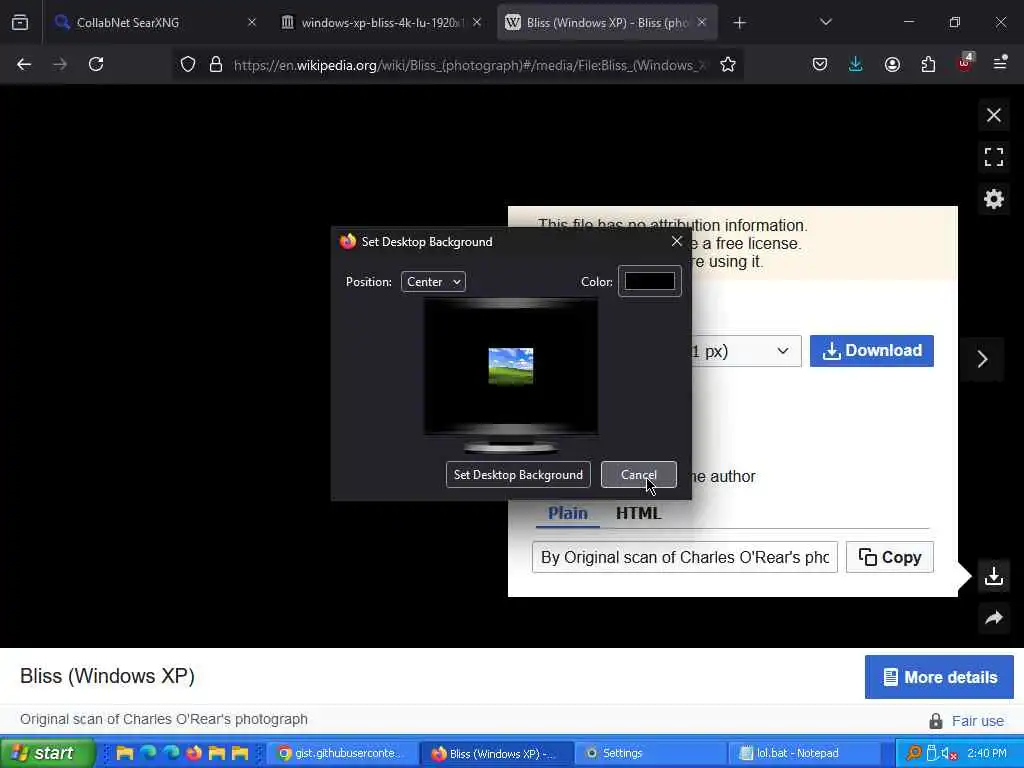Image resolution: width=1024 pixels, height=768 pixels.
Task: Show site security padlock info
Action: pos(216,64)
